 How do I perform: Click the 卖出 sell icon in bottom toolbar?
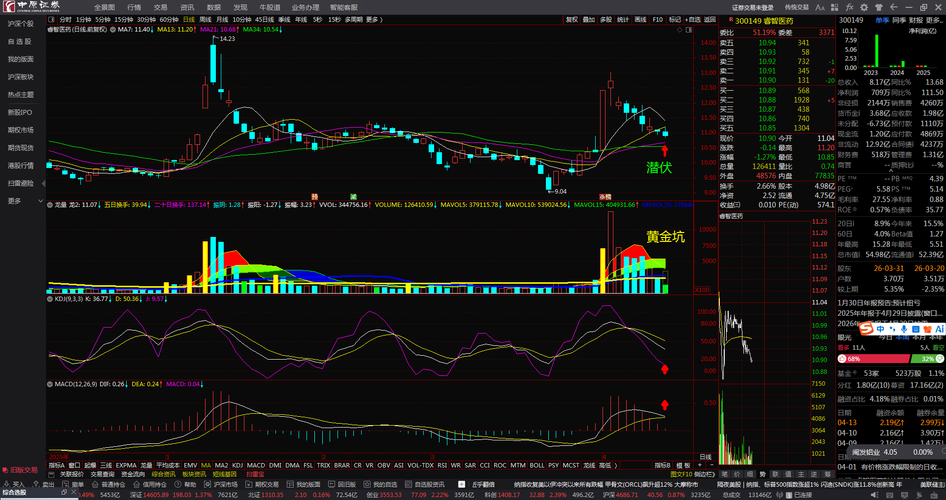pyautogui.click(x=36, y=485)
